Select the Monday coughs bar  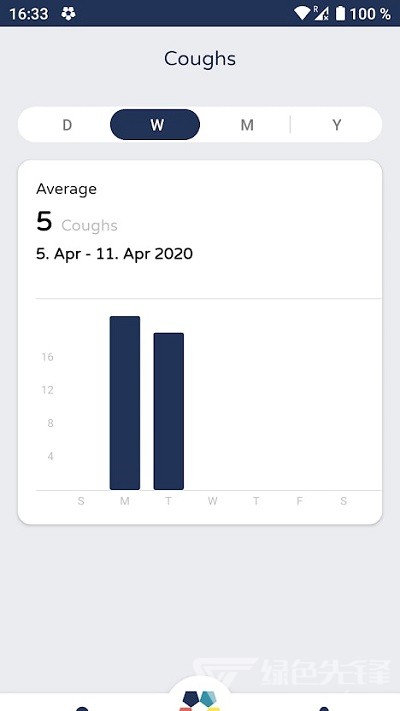tap(125, 403)
